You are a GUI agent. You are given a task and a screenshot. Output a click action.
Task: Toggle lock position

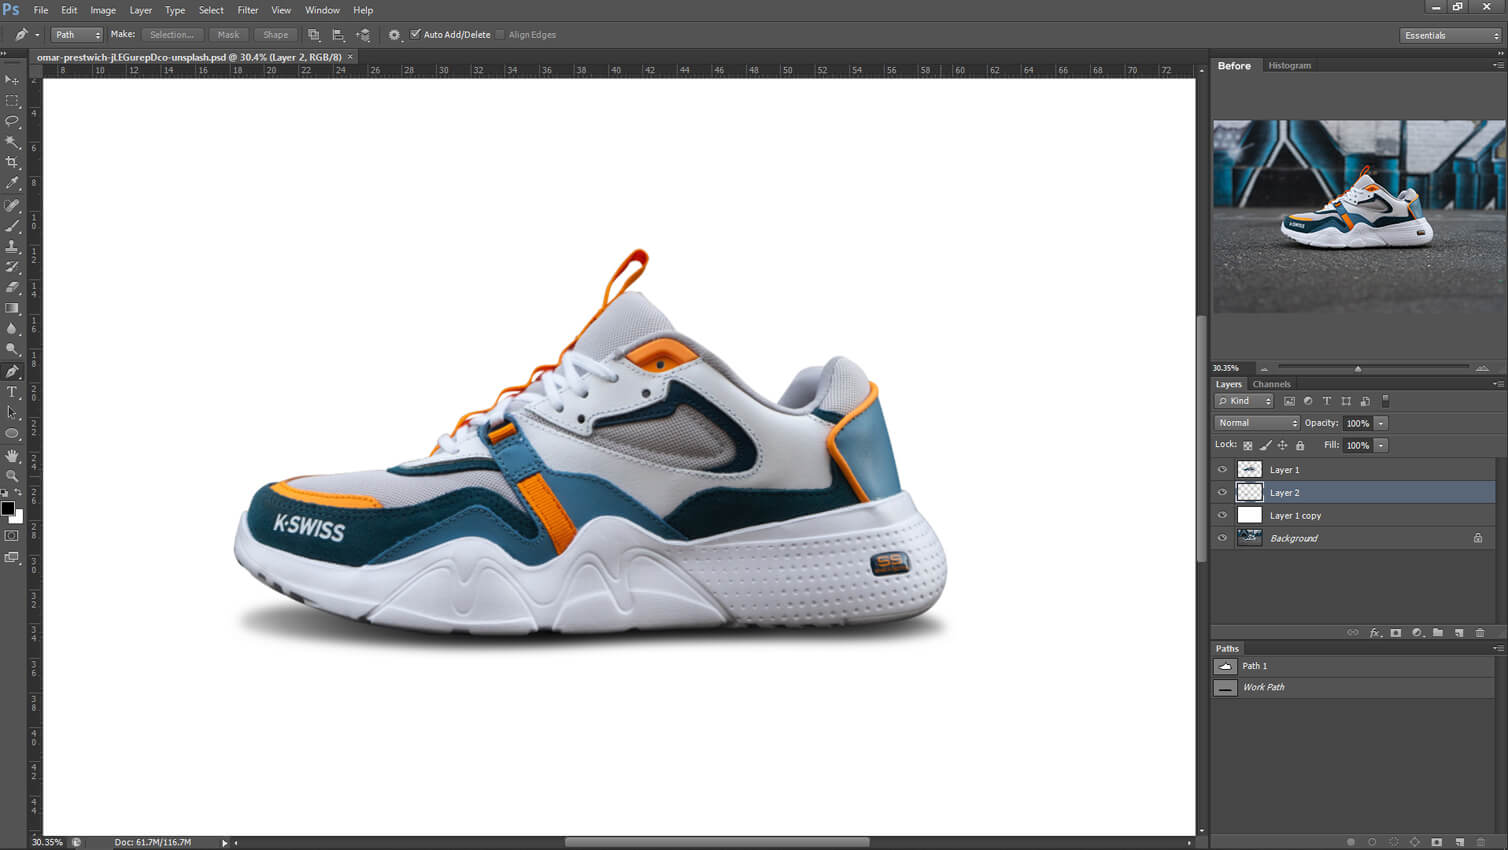click(x=1283, y=446)
